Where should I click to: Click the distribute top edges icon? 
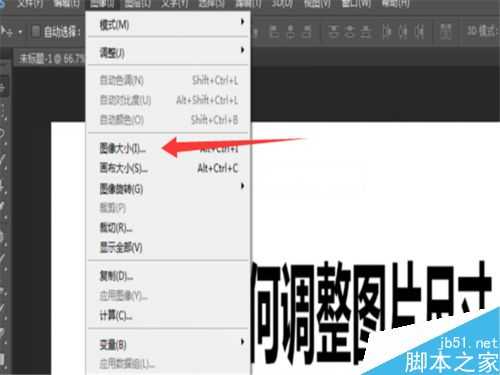click(333, 32)
